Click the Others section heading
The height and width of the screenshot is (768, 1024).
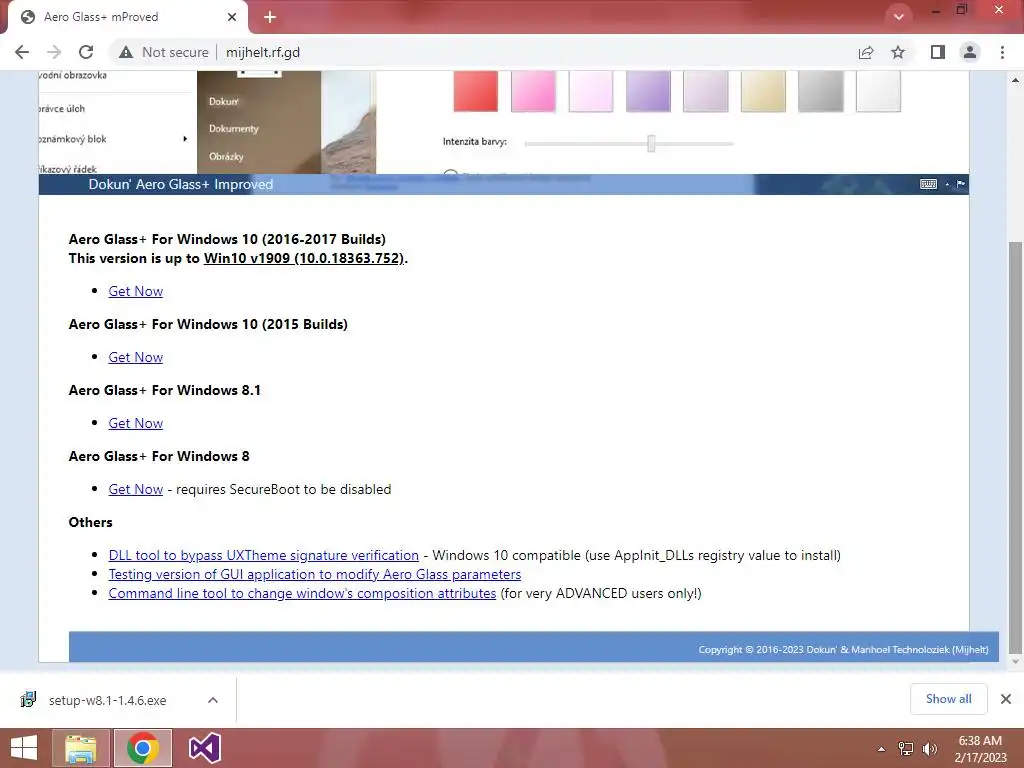(x=90, y=522)
